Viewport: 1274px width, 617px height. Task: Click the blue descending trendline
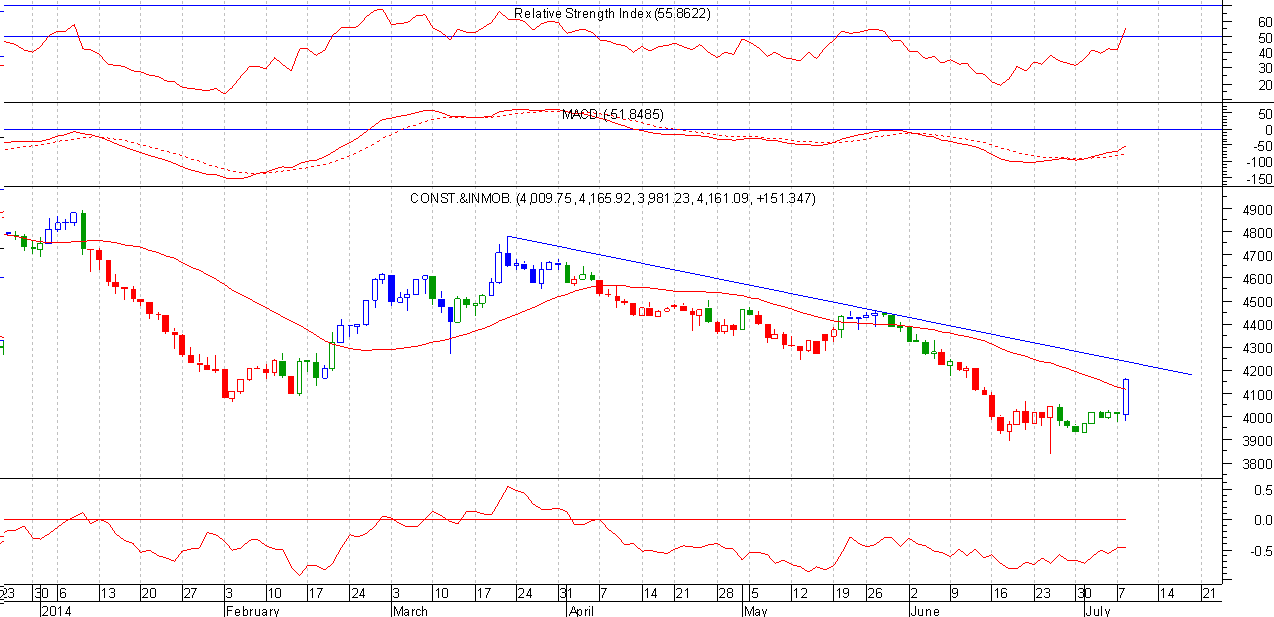click(x=850, y=306)
